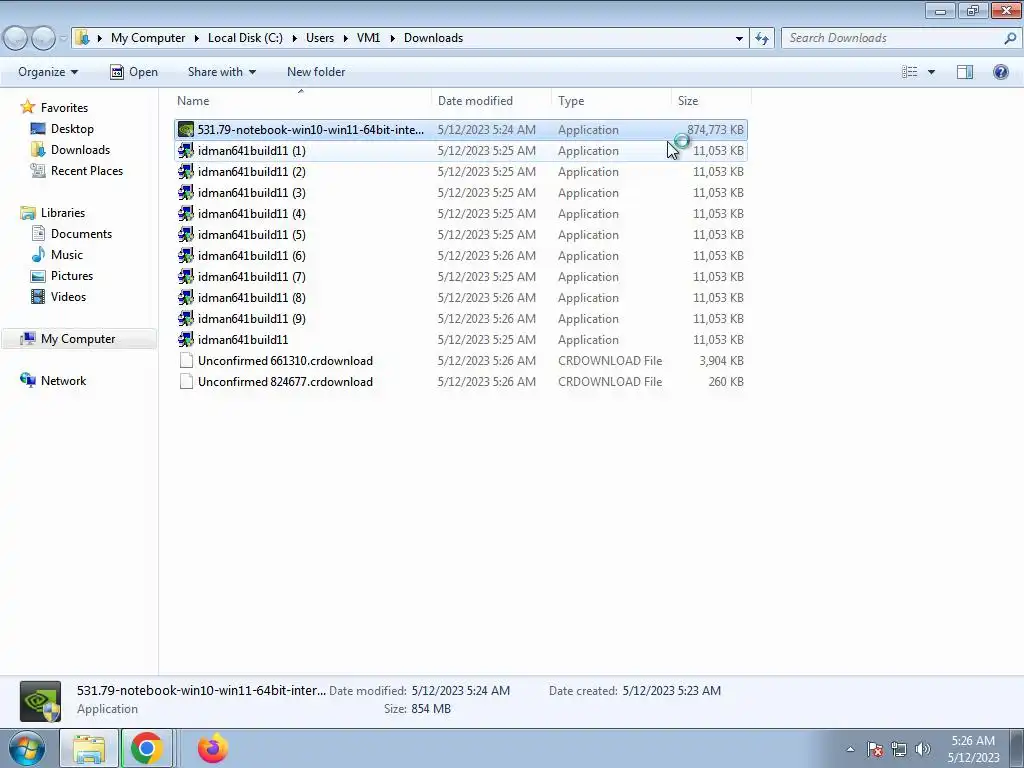Open Windows Explorer from the taskbar

[x=89, y=748]
